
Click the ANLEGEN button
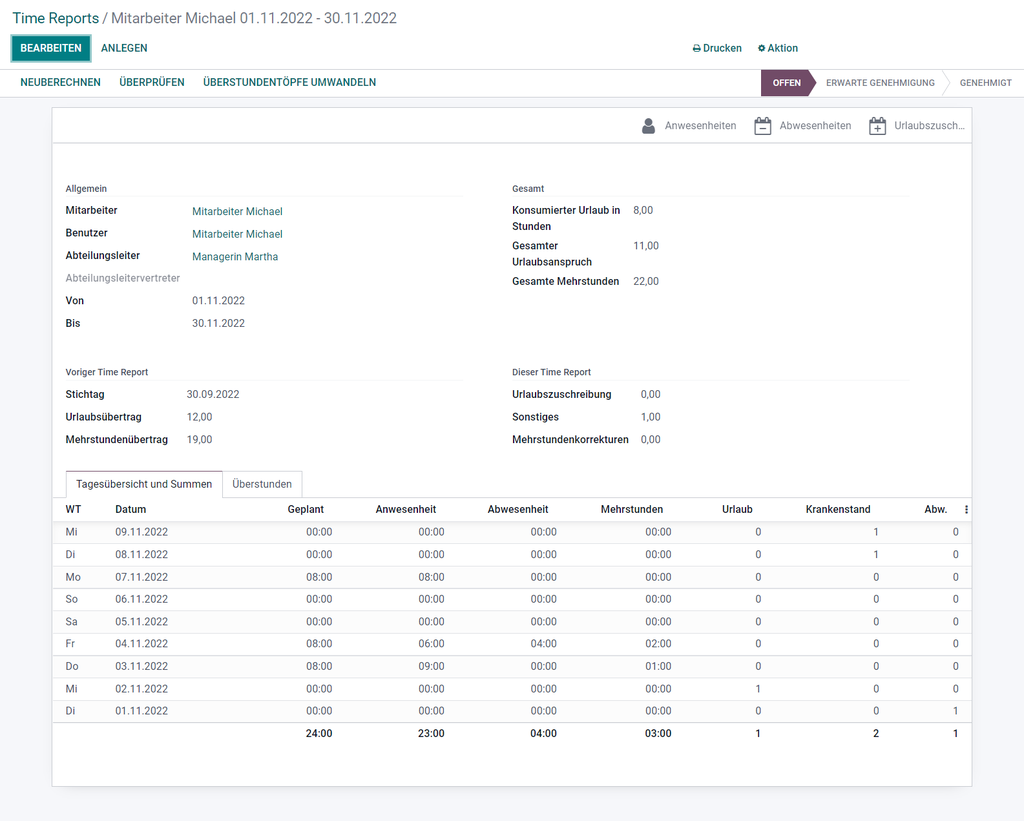(x=124, y=48)
